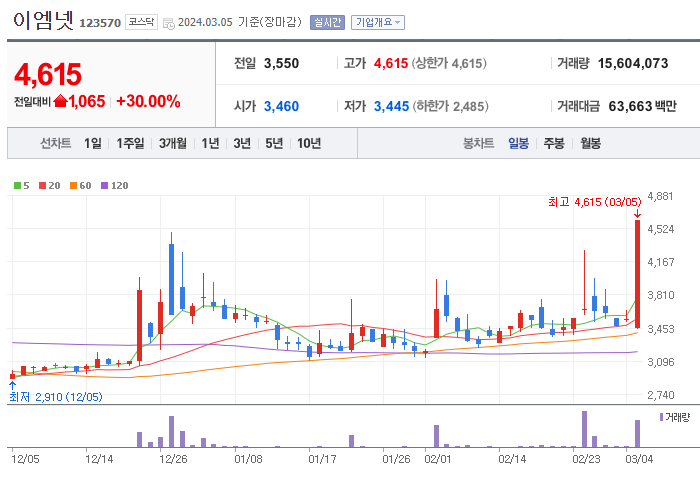The width and height of the screenshot is (700, 479).
Task: Click the opening price 3,460
Action: 281,106
